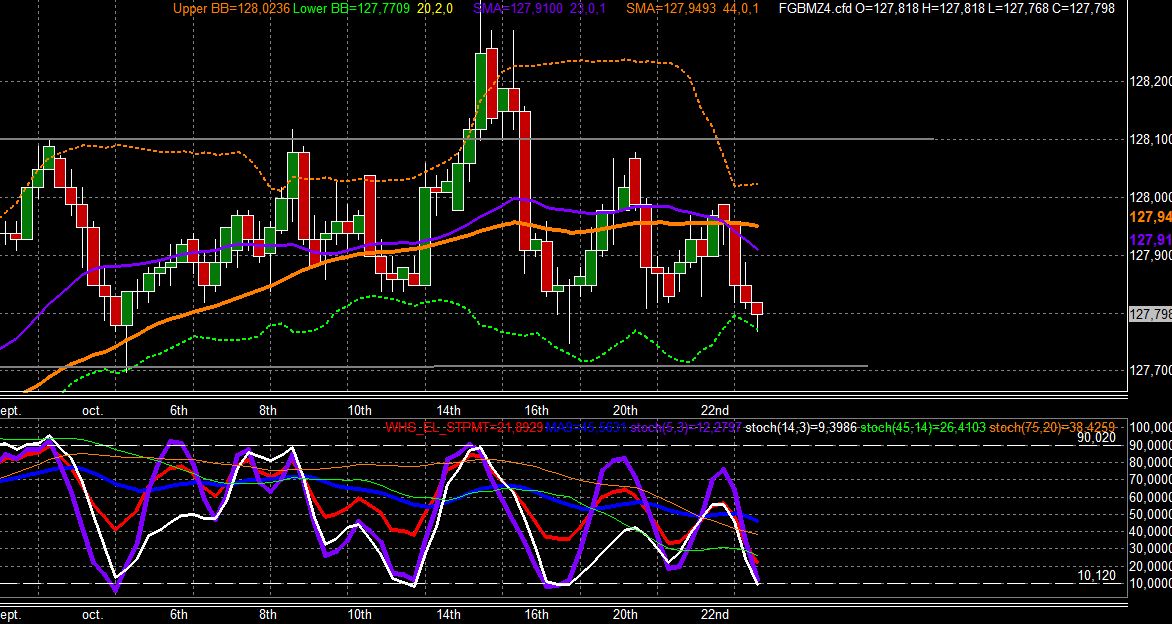This screenshot has width=1172, height=624.
Task: Select the yellow 20,2,0 Bollinger parameters
Action: tap(436, 9)
